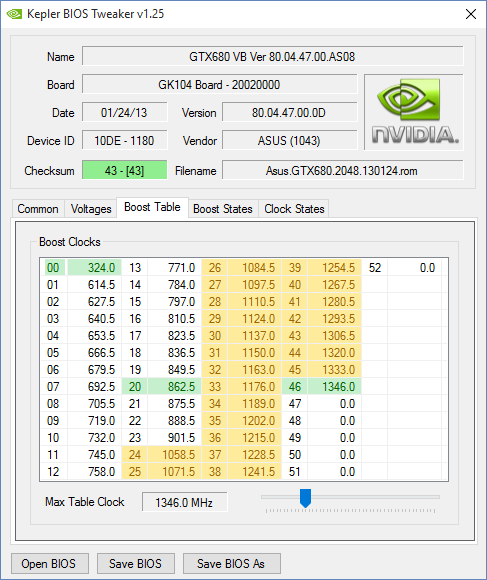Click the Vendor field ASUS (1043)
This screenshot has height=580, width=487.
click(289, 141)
